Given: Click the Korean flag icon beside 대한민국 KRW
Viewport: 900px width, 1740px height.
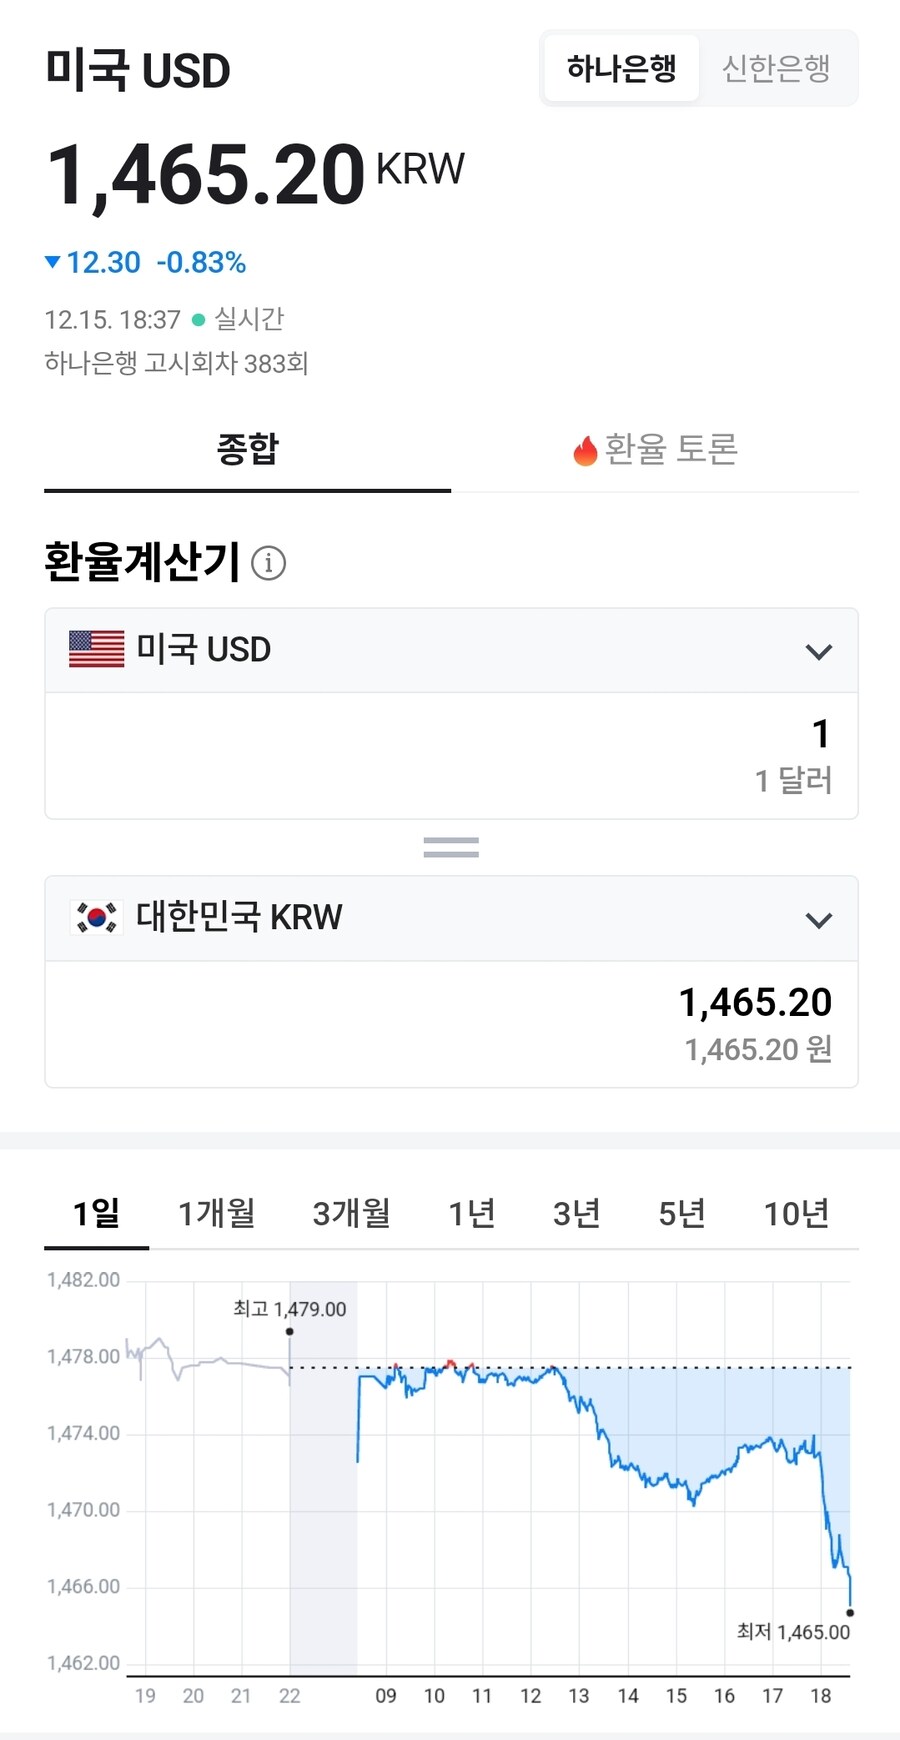Looking at the screenshot, I should (x=94, y=917).
